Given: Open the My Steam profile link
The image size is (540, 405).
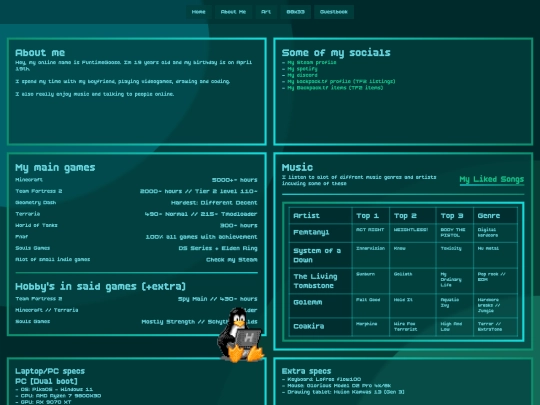Looking at the screenshot, I should (312, 62).
